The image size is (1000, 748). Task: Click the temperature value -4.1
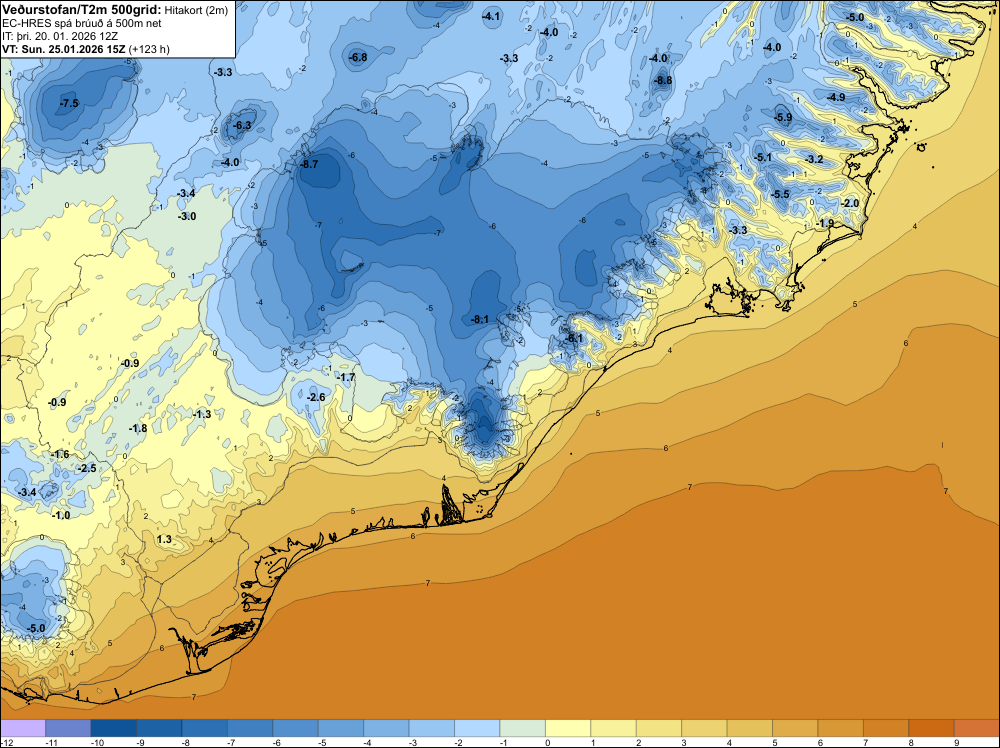click(491, 17)
